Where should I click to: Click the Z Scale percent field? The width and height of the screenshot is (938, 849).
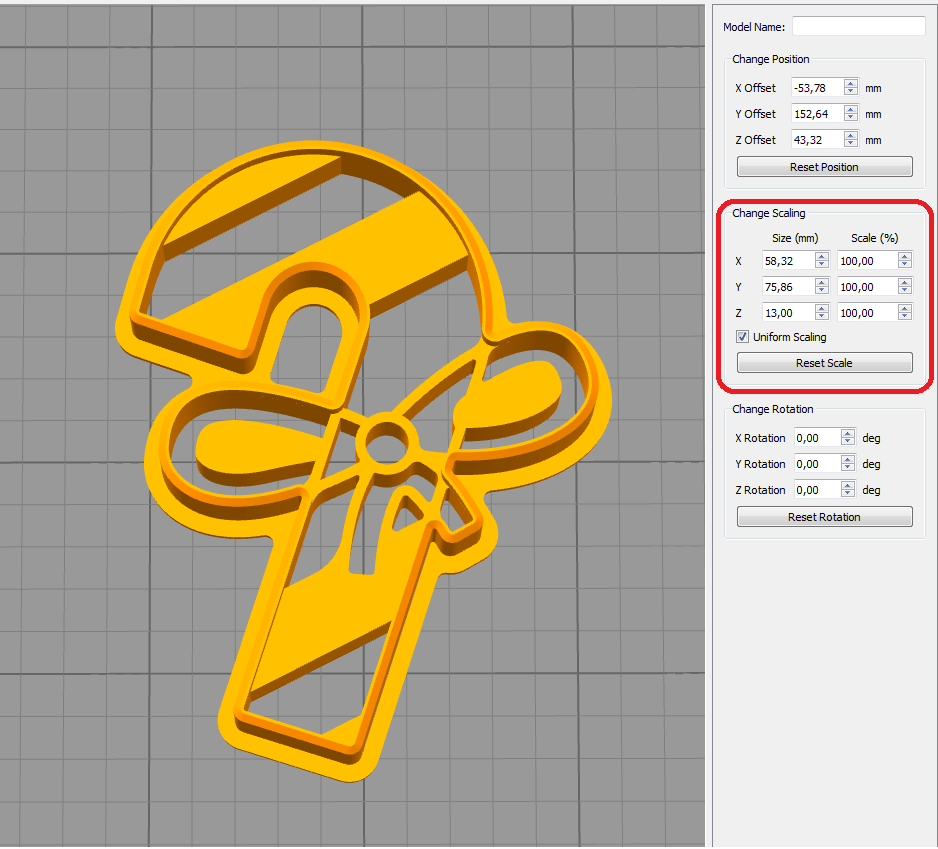(x=867, y=313)
